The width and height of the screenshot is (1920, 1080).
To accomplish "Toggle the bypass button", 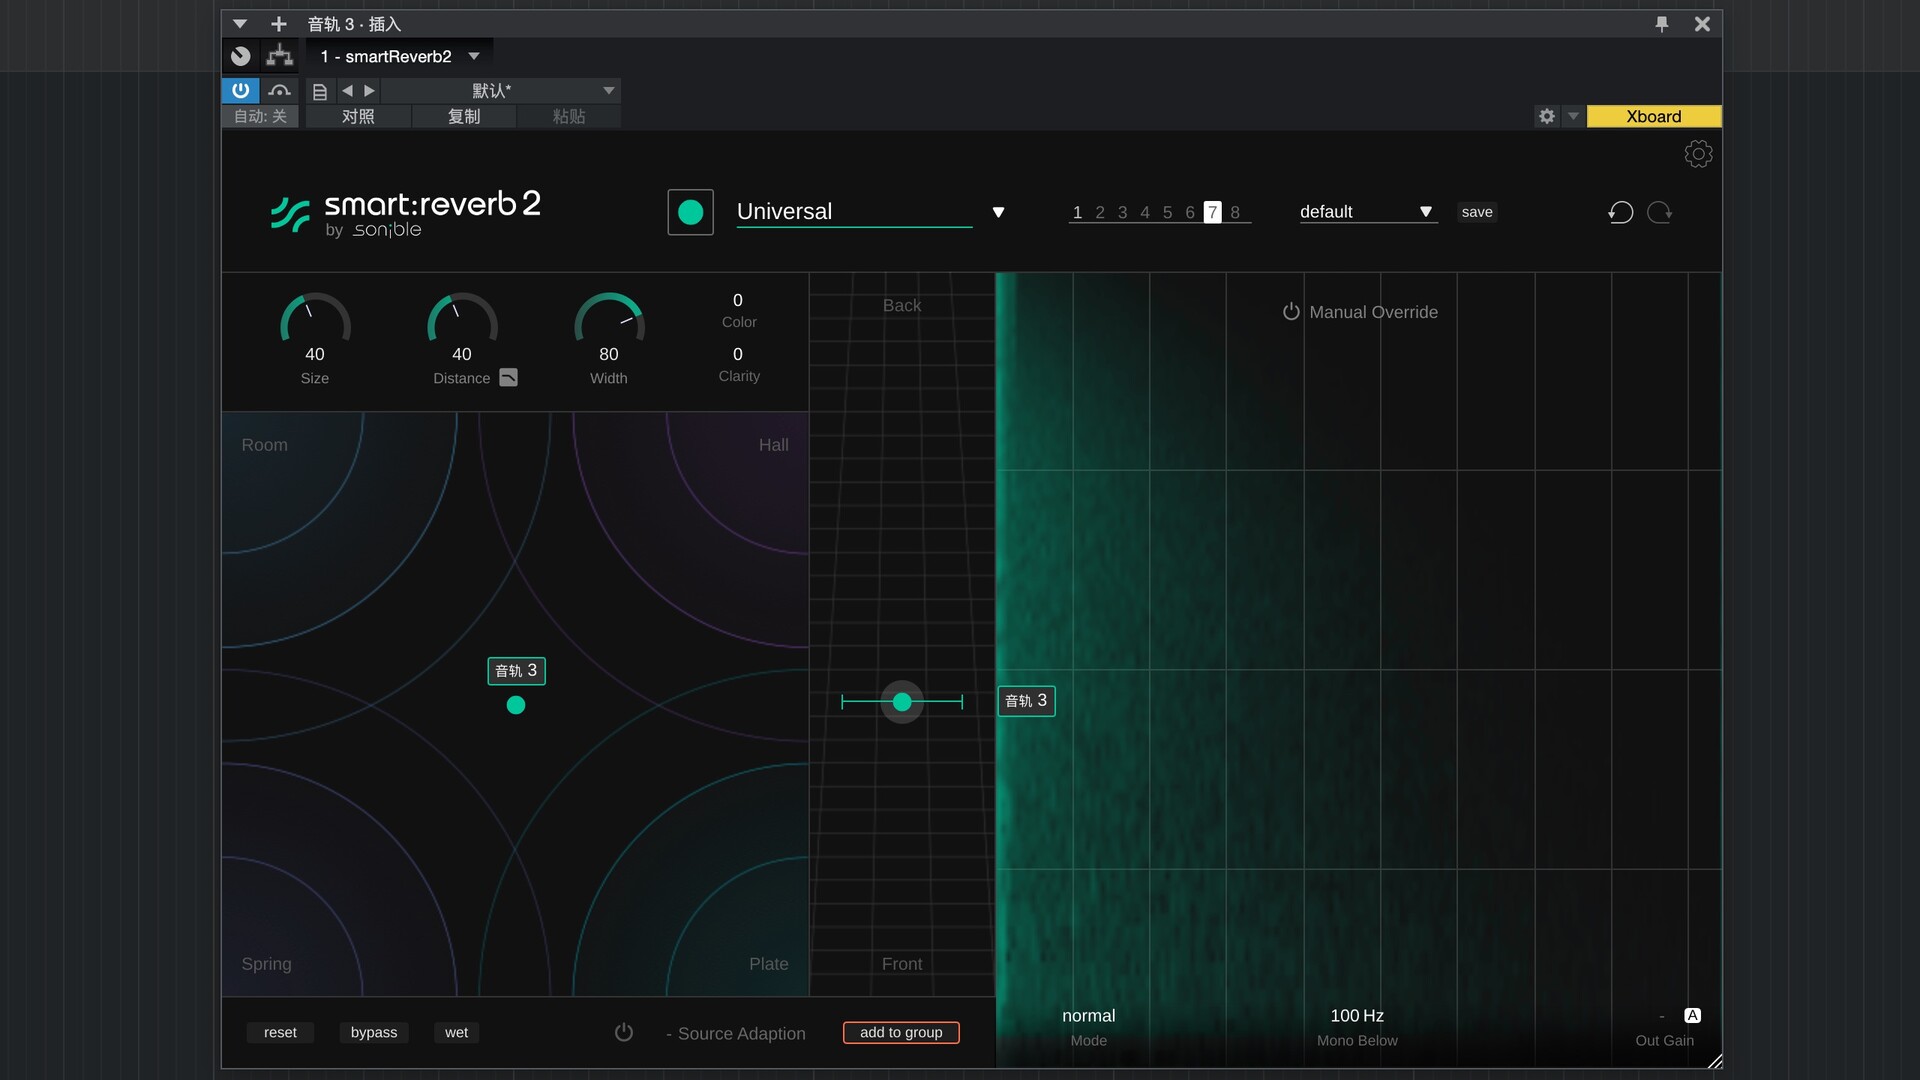I will click(x=374, y=1032).
